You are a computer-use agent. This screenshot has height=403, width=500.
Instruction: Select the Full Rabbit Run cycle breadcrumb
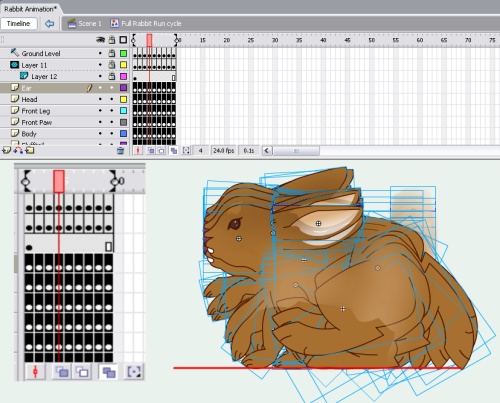[x=151, y=24]
